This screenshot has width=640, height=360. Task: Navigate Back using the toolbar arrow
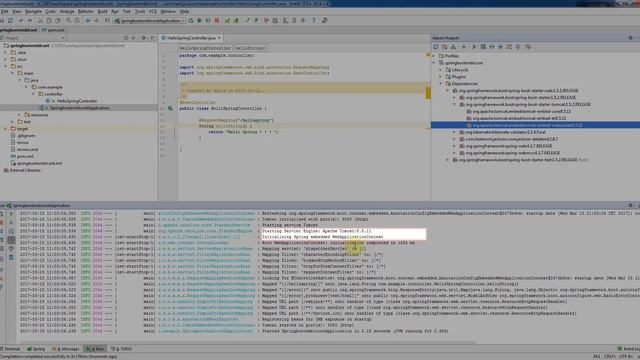pos(87,20)
